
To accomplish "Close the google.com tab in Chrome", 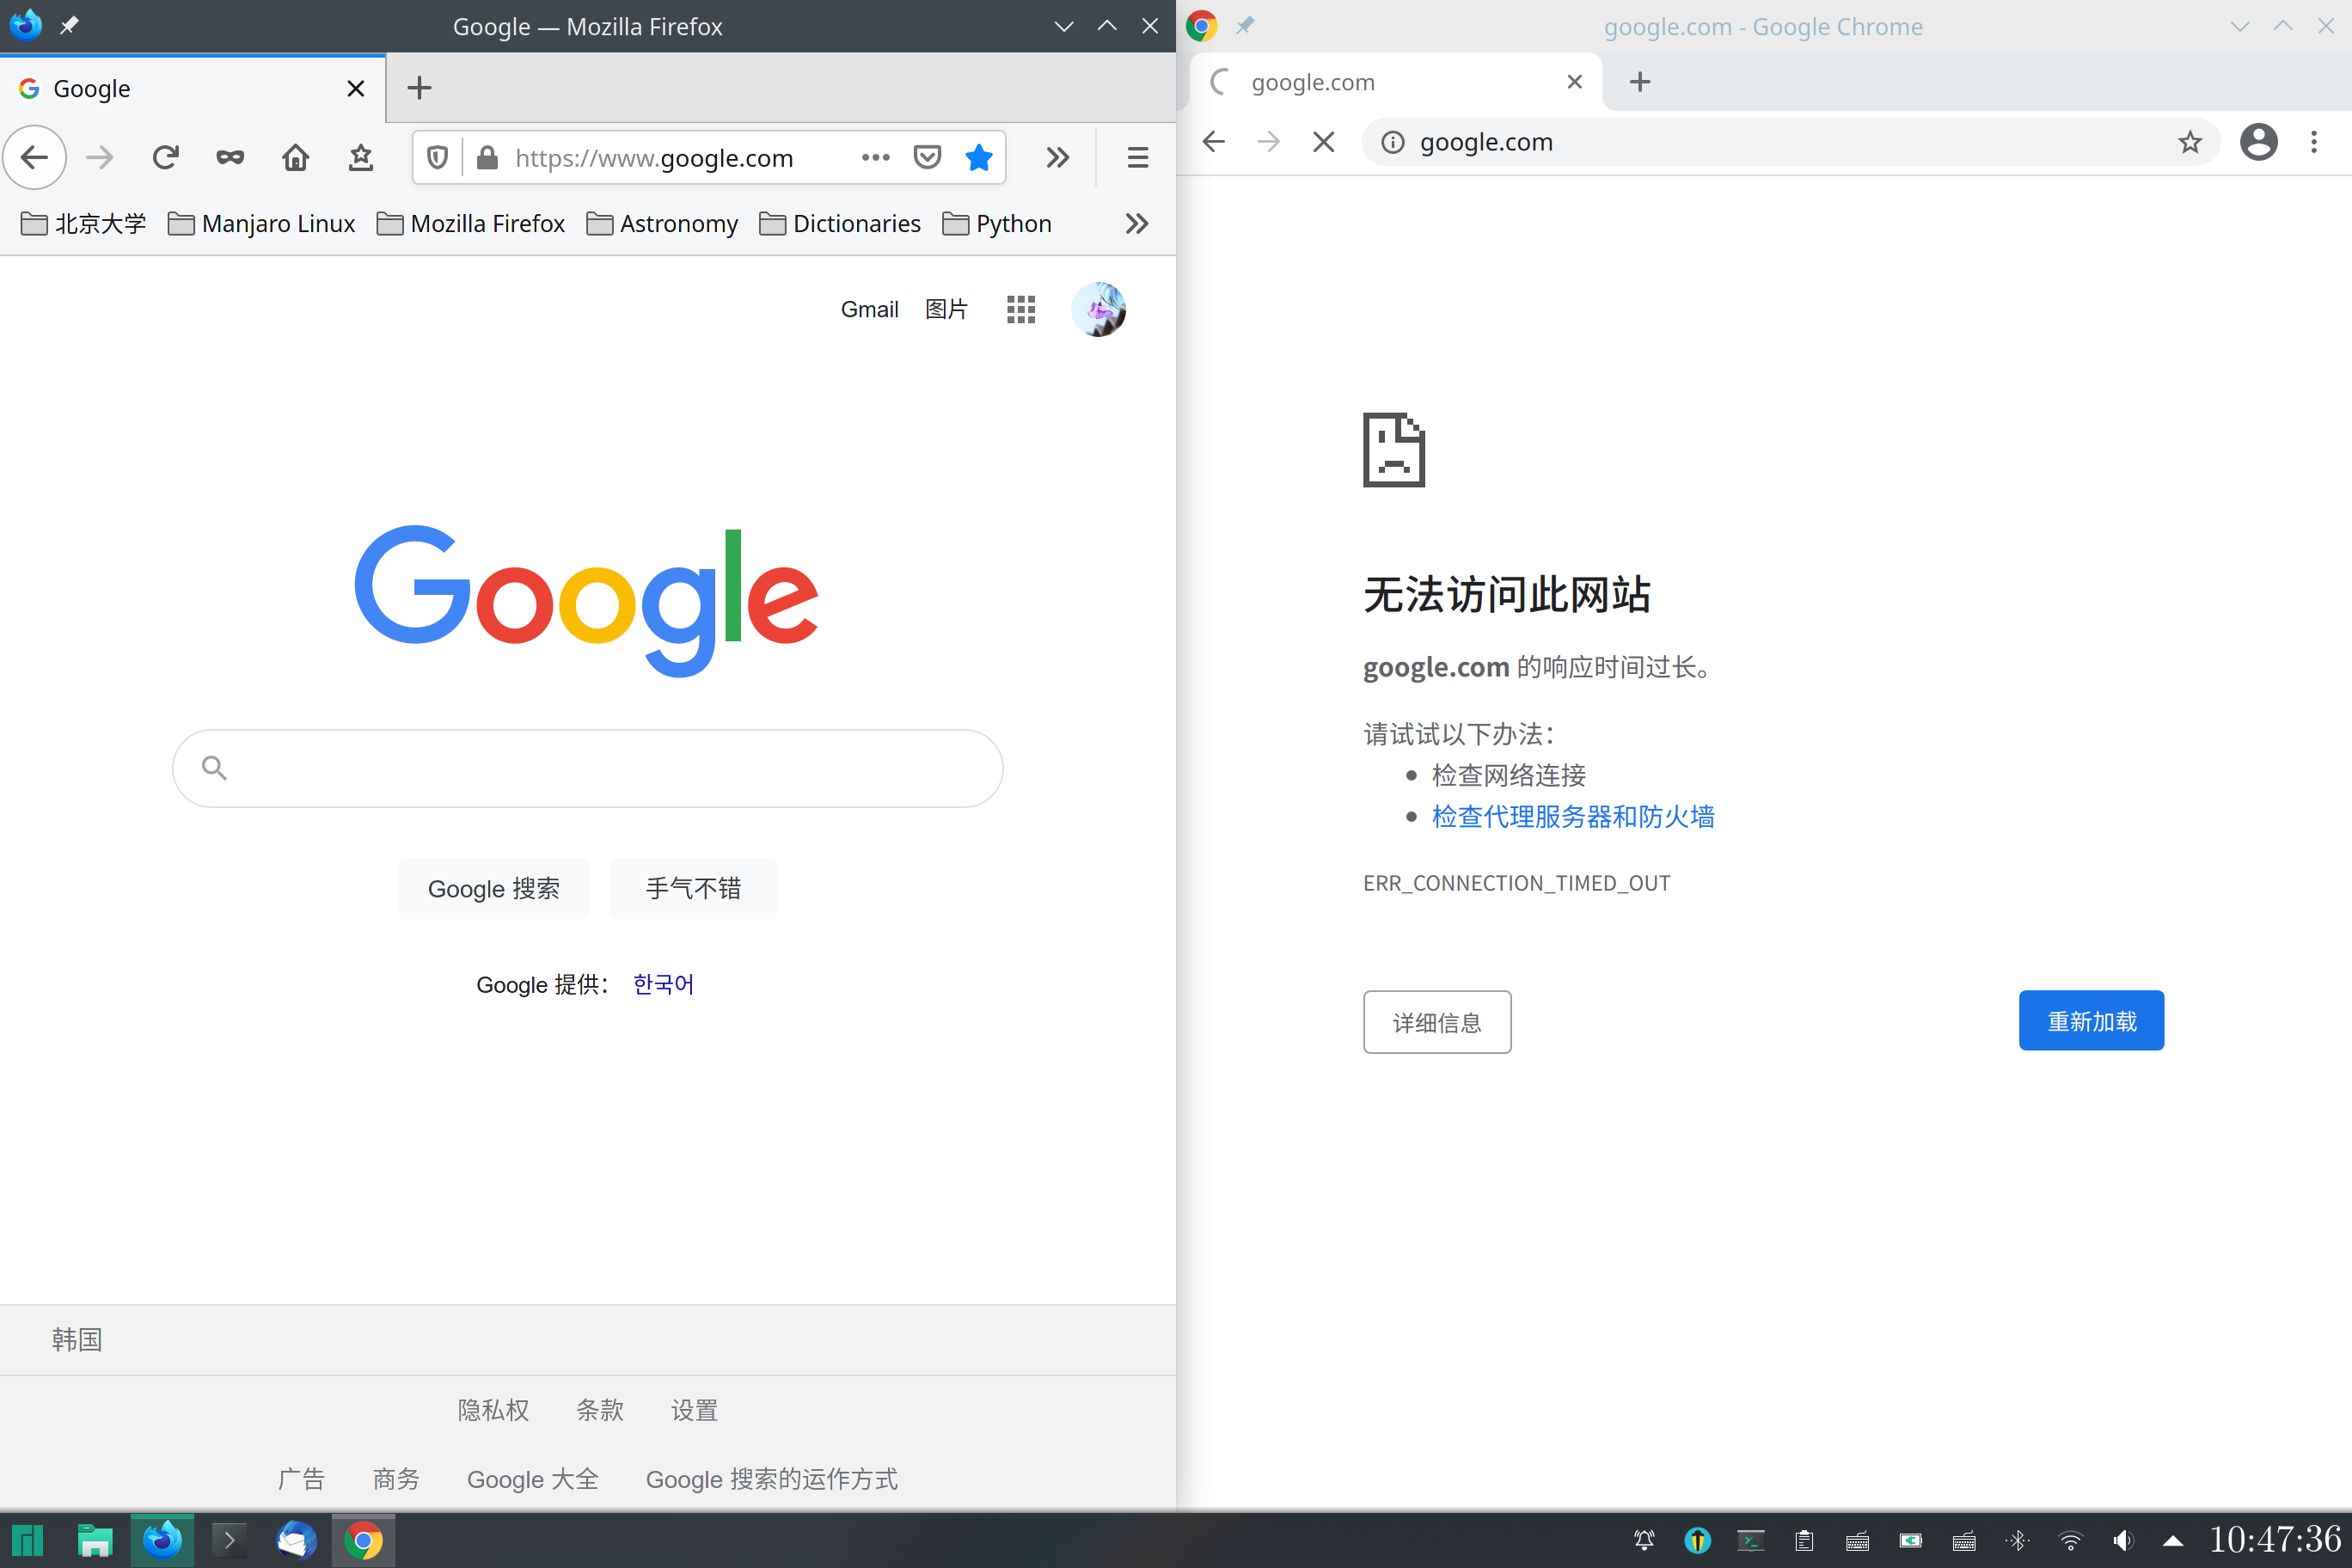I will (1574, 82).
